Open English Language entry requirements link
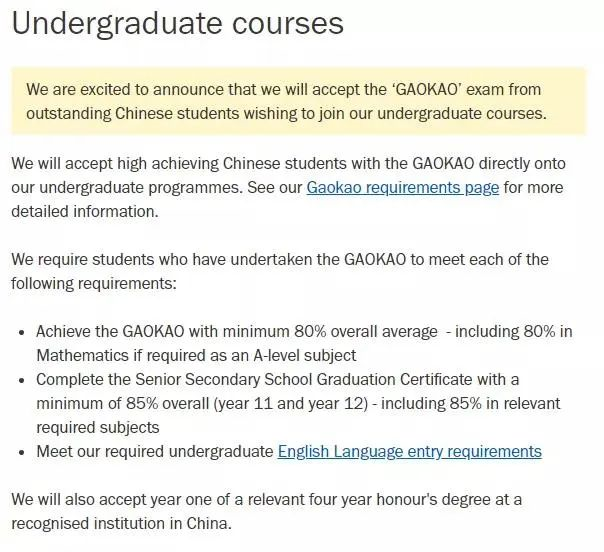Viewport: 604px width, 552px height. coord(409,451)
